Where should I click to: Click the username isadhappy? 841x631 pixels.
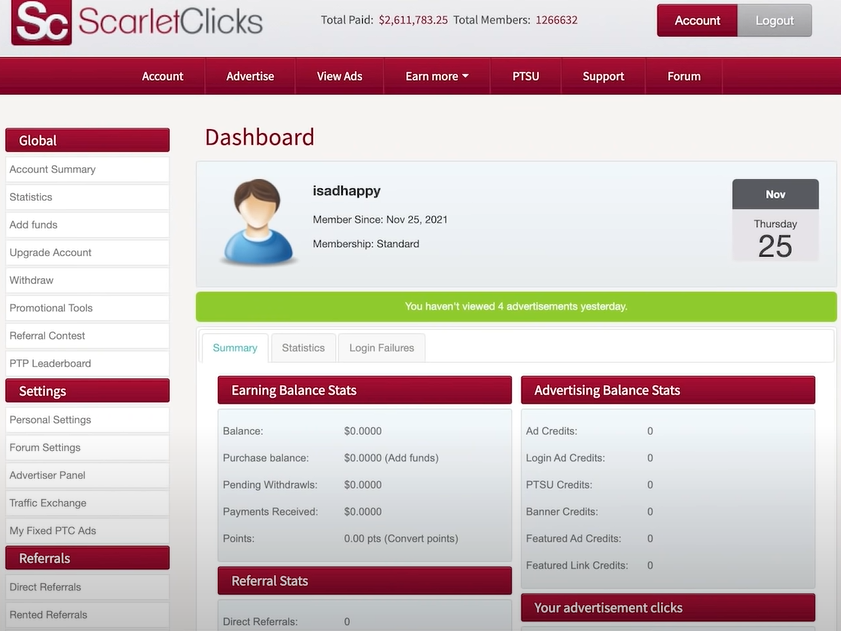tap(346, 190)
